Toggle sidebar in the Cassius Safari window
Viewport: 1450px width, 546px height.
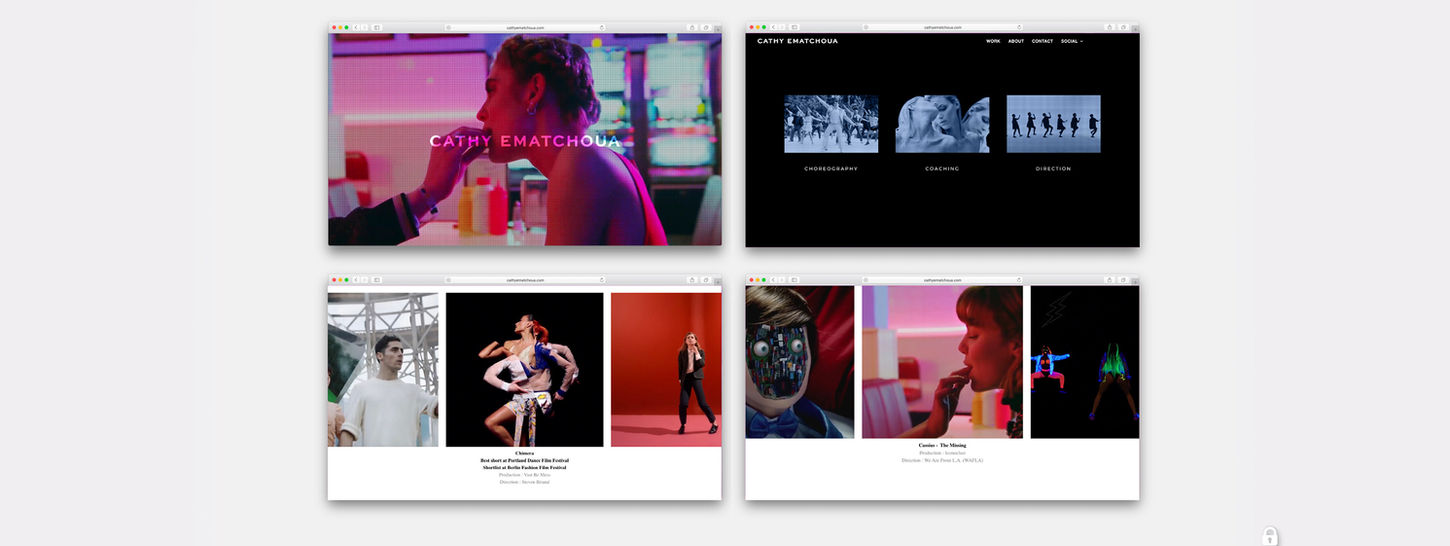[794, 280]
